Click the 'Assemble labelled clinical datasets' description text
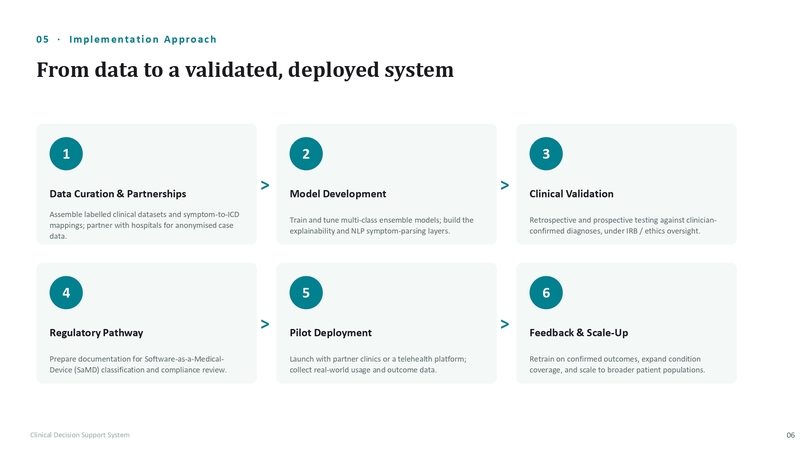This screenshot has height=453, width=806. [144, 225]
